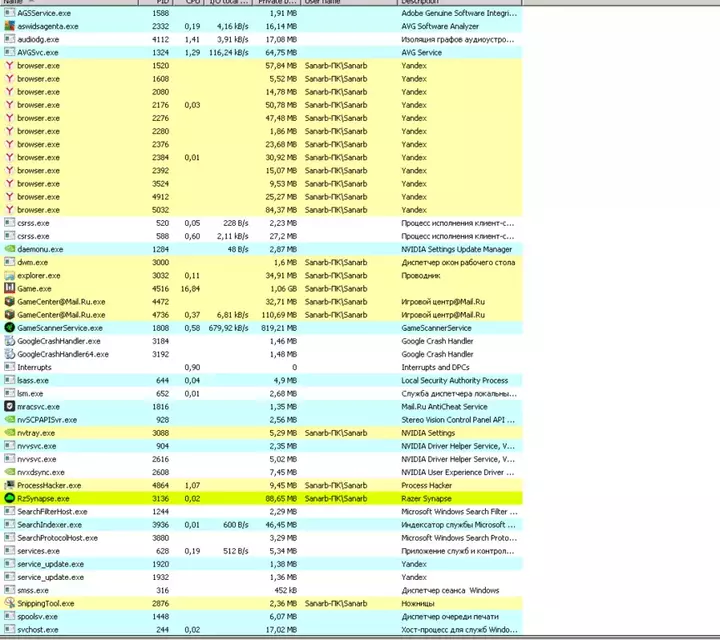Click NVIDIA Settings Update Manager description
The width and height of the screenshot is (720, 640).
[x=456, y=249]
